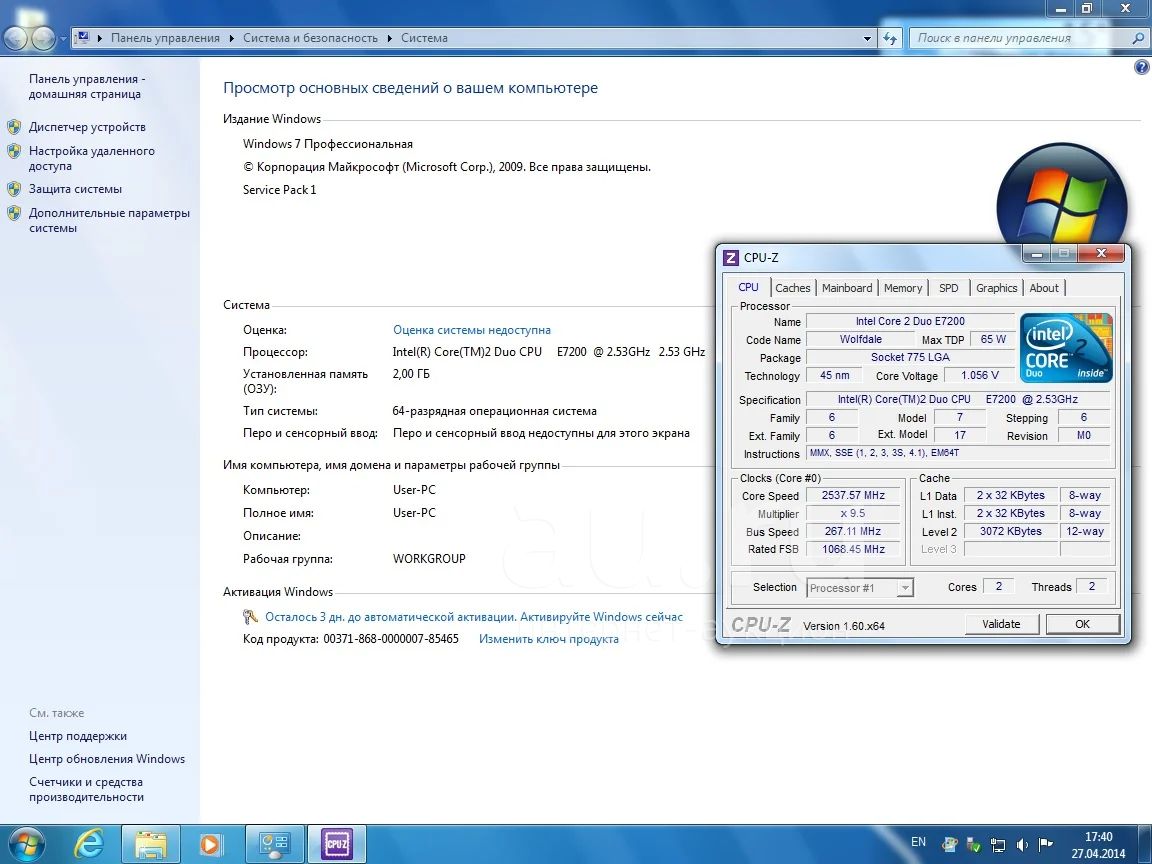1152x864 pixels.
Task: Click the Control Panel taskbar button
Action: pyautogui.click(x=275, y=844)
